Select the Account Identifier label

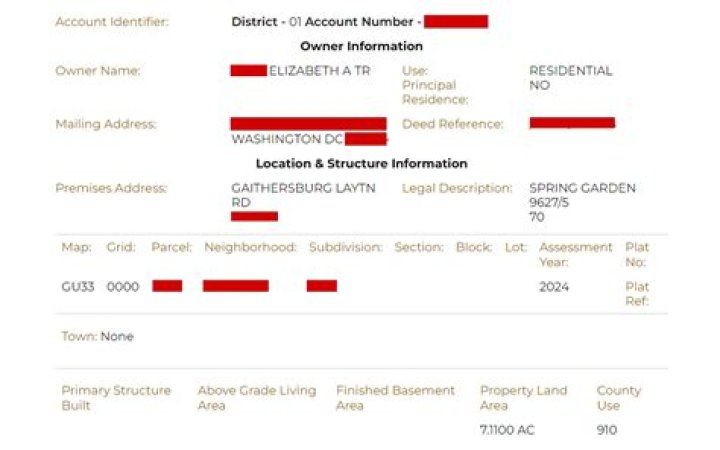(x=112, y=22)
